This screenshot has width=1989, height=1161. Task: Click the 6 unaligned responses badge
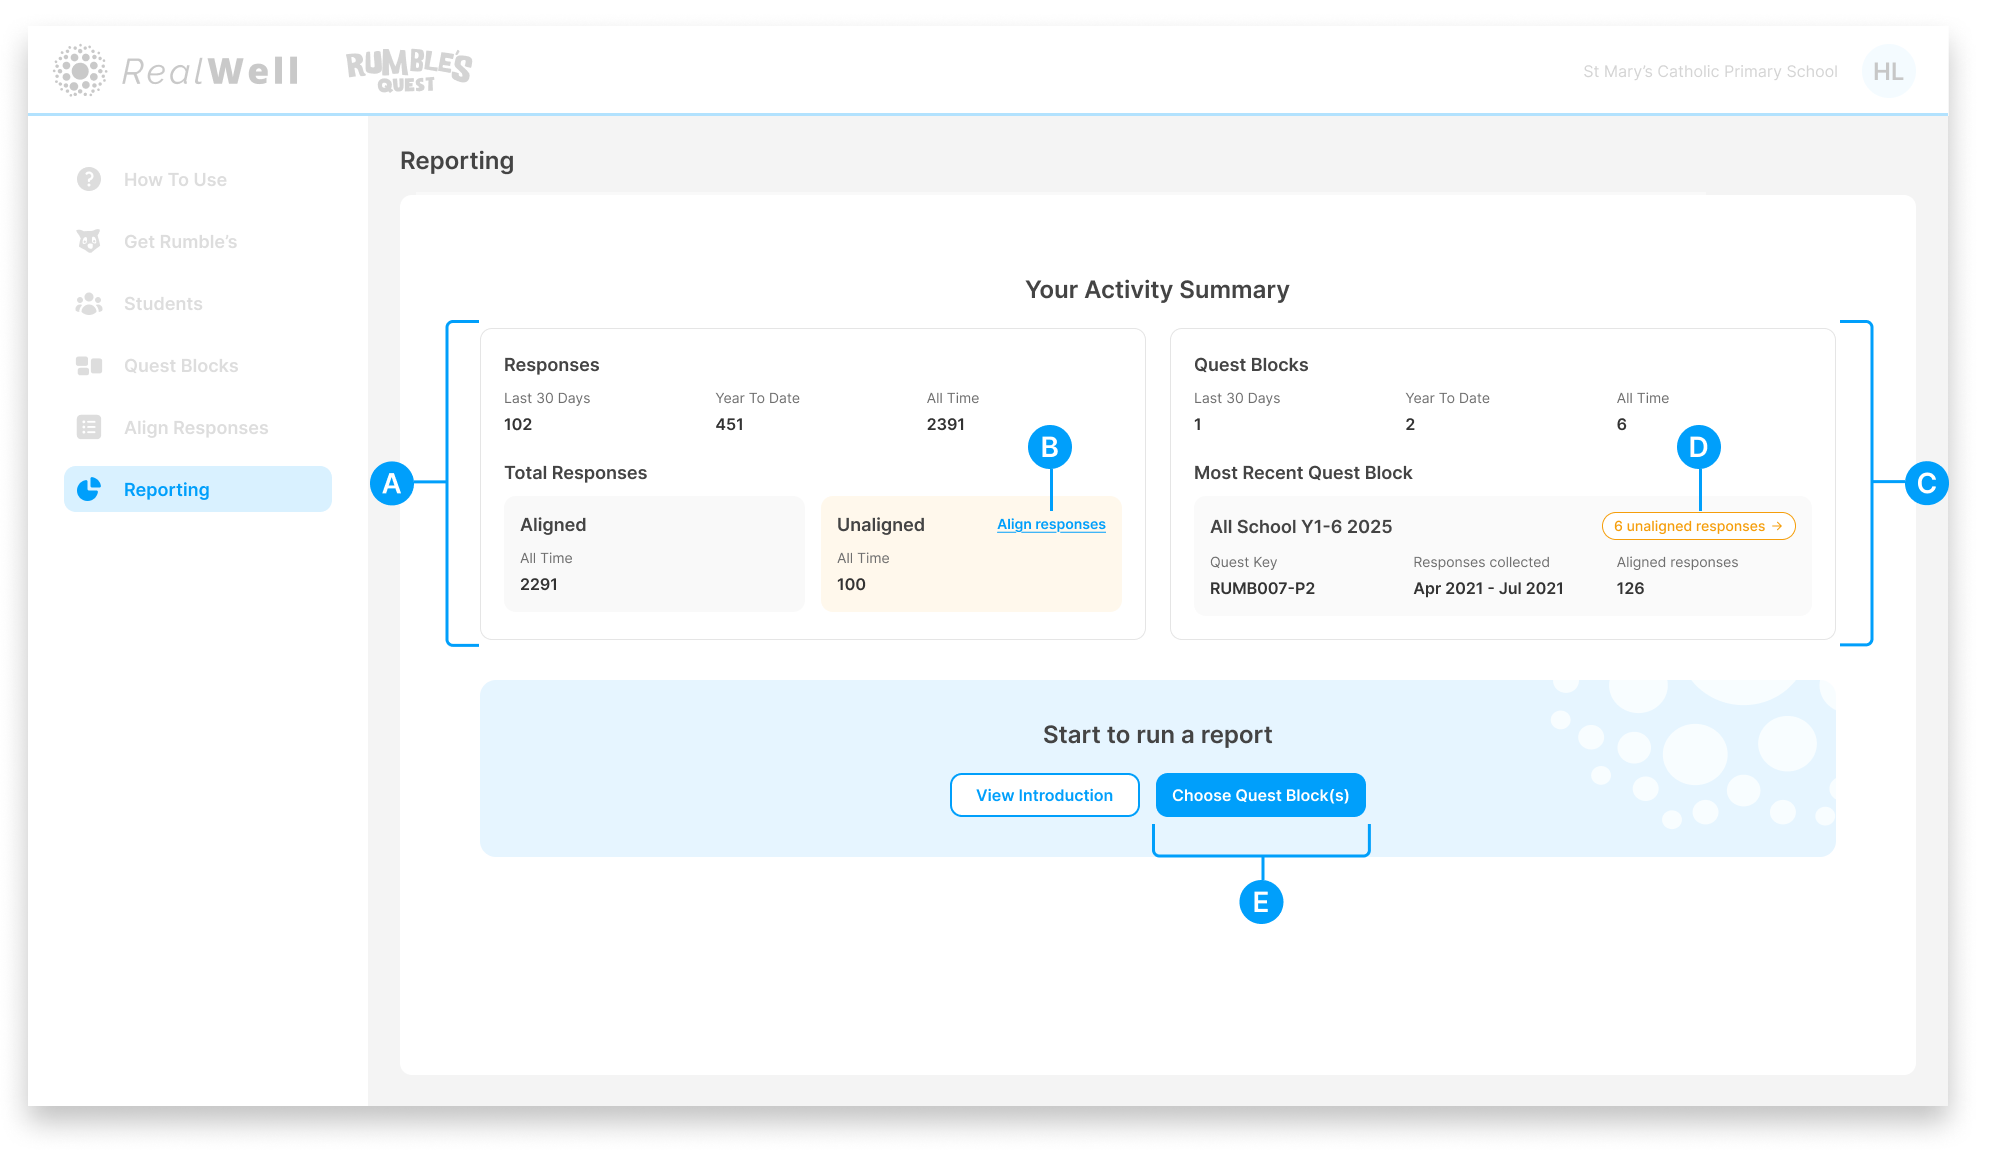[1697, 526]
